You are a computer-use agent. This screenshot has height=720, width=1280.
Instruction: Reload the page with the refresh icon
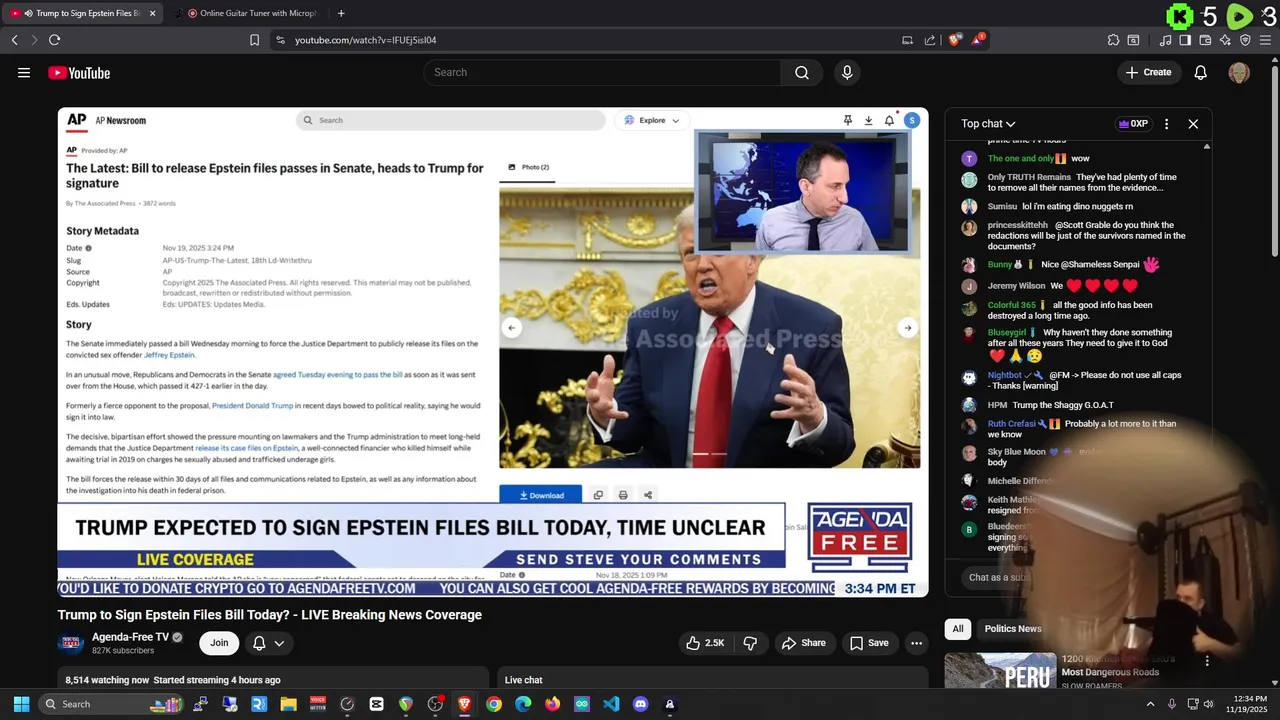(x=54, y=40)
